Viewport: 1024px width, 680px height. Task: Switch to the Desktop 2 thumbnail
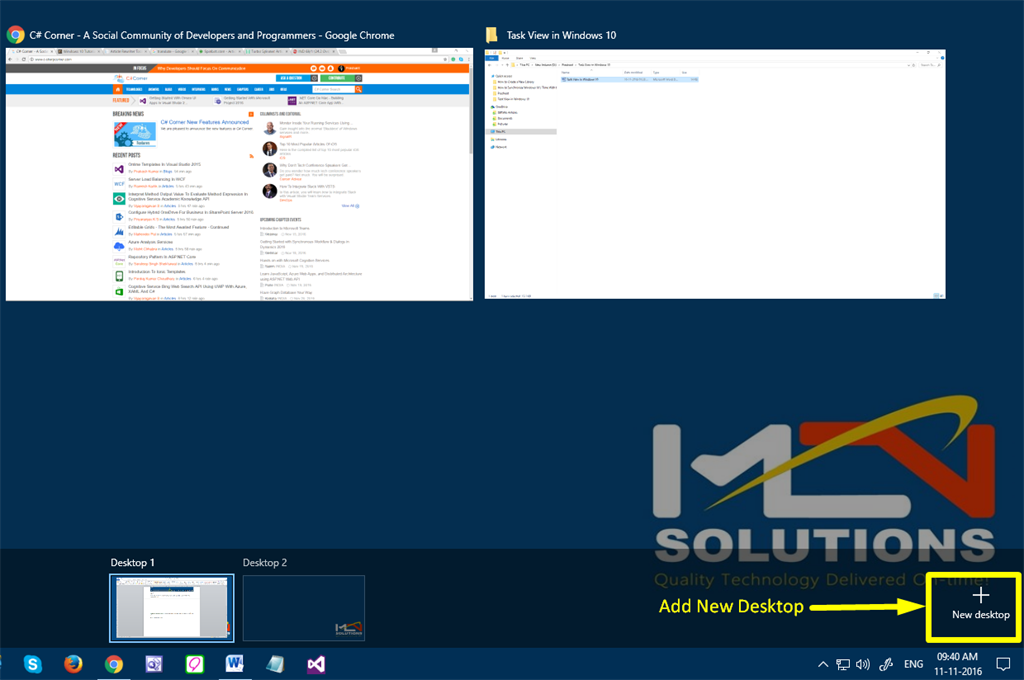304,608
